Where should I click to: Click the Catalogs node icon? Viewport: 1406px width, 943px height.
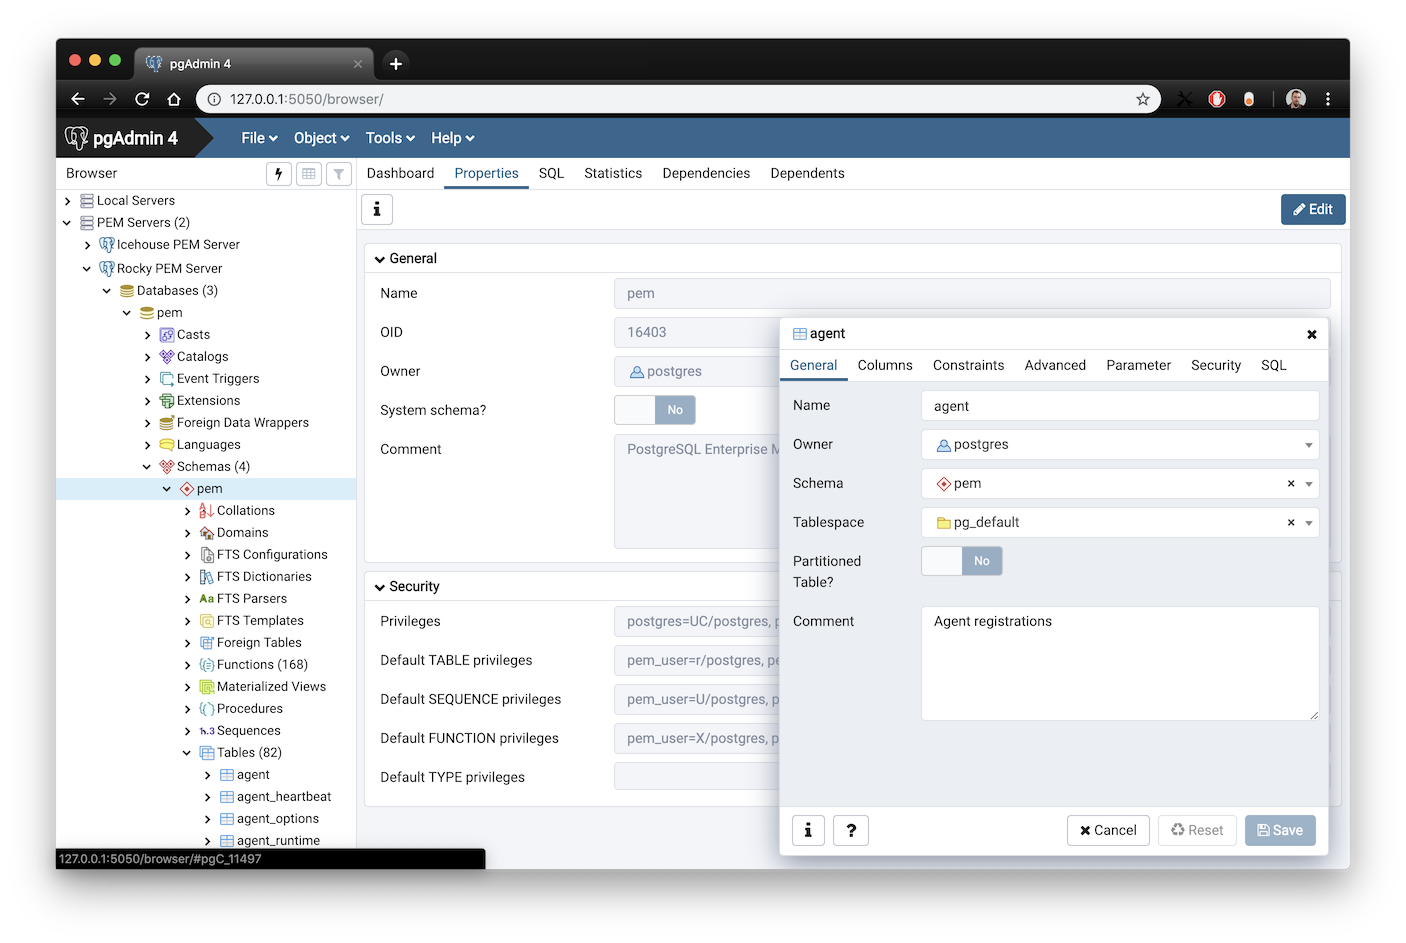tap(167, 357)
